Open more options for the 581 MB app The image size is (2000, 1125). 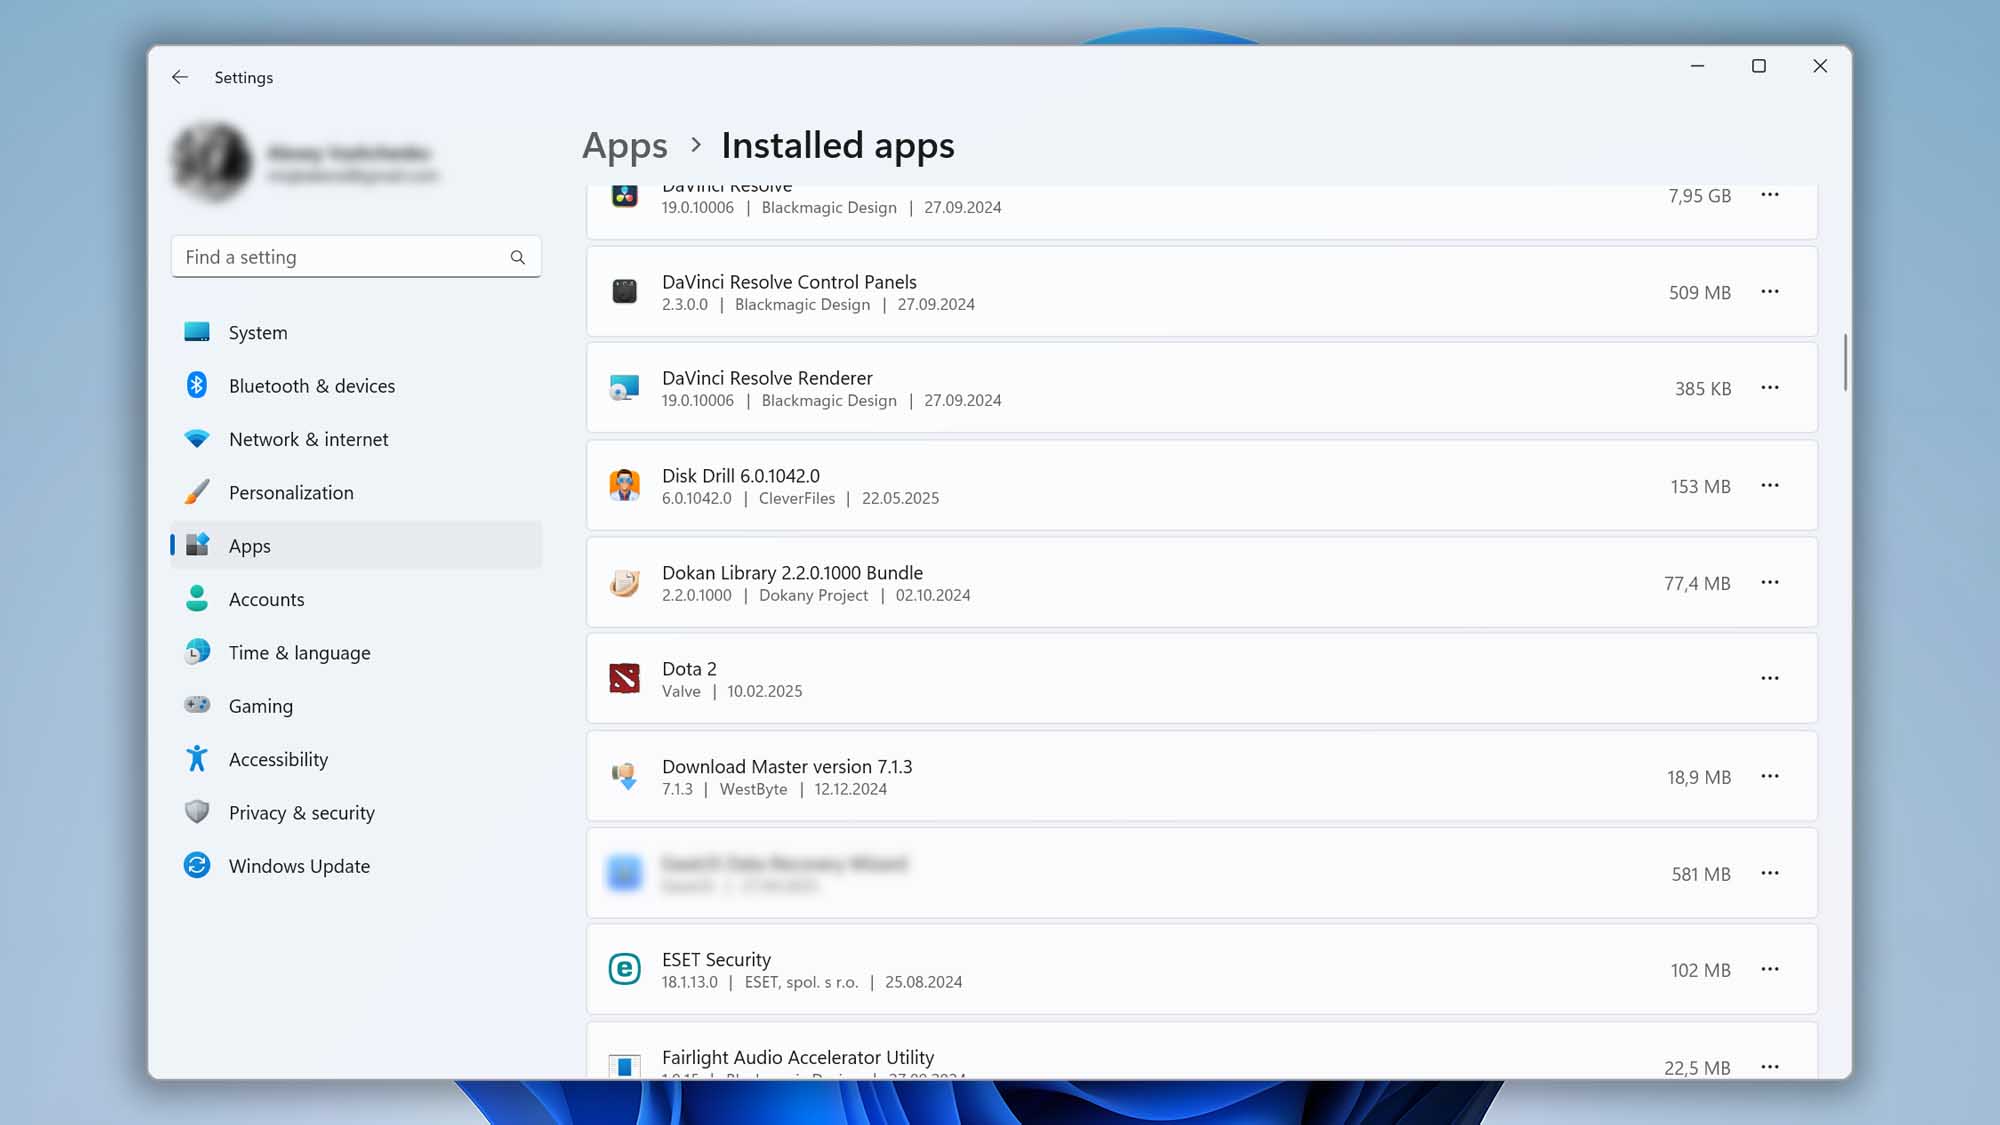point(1770,873)
